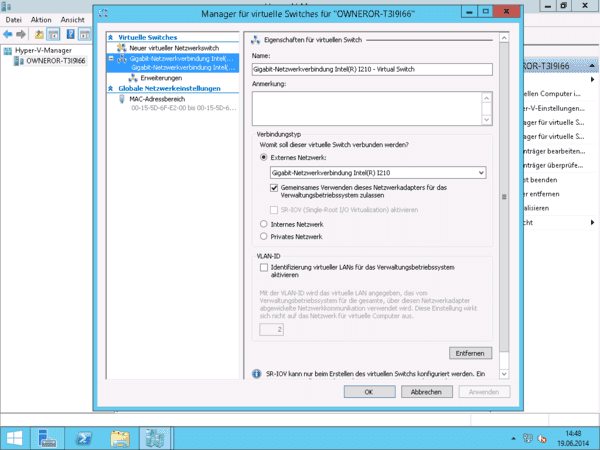
Task: Click the Actions pane collapse arrow beside ROR-T3I9I66
Action: click(x=592, y=66)
